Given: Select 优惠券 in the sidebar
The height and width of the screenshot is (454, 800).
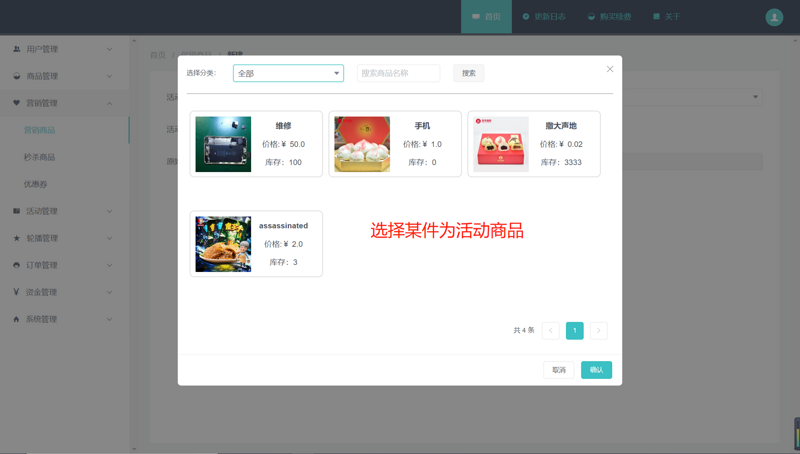Looking at the screenshot, I should coord(35,184).
